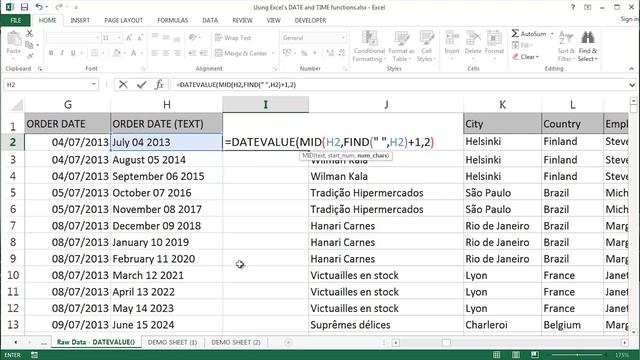This screenshot has width=640, height=360.
Task: Click cell with Suprêmes délices
Action: coord(386,325)
